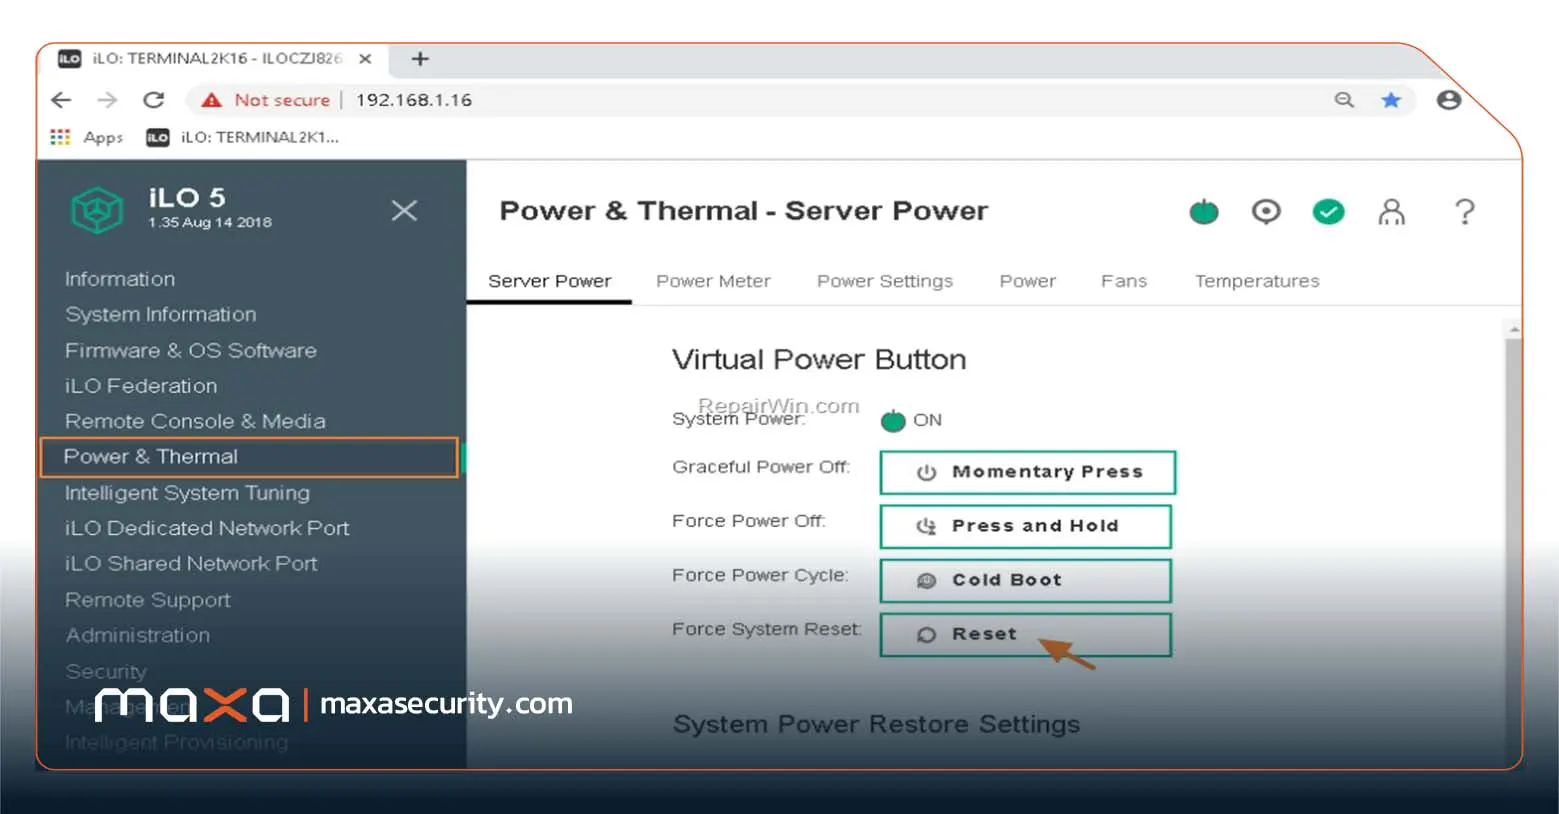Screen dimensions: 1559x814
Task: Open iLO Dedicated Network Port
Action: pos(207,528)
